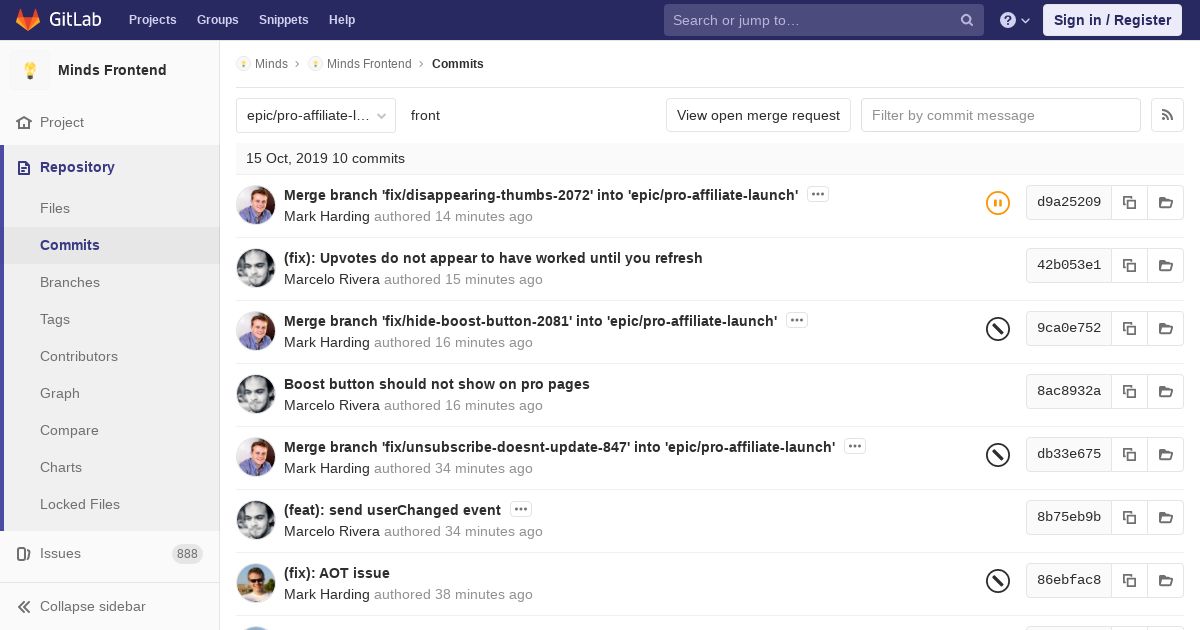1200x630 pixels.
Task: Click the 'front' path link beside branch selector
Action: [x=425, y=115]
